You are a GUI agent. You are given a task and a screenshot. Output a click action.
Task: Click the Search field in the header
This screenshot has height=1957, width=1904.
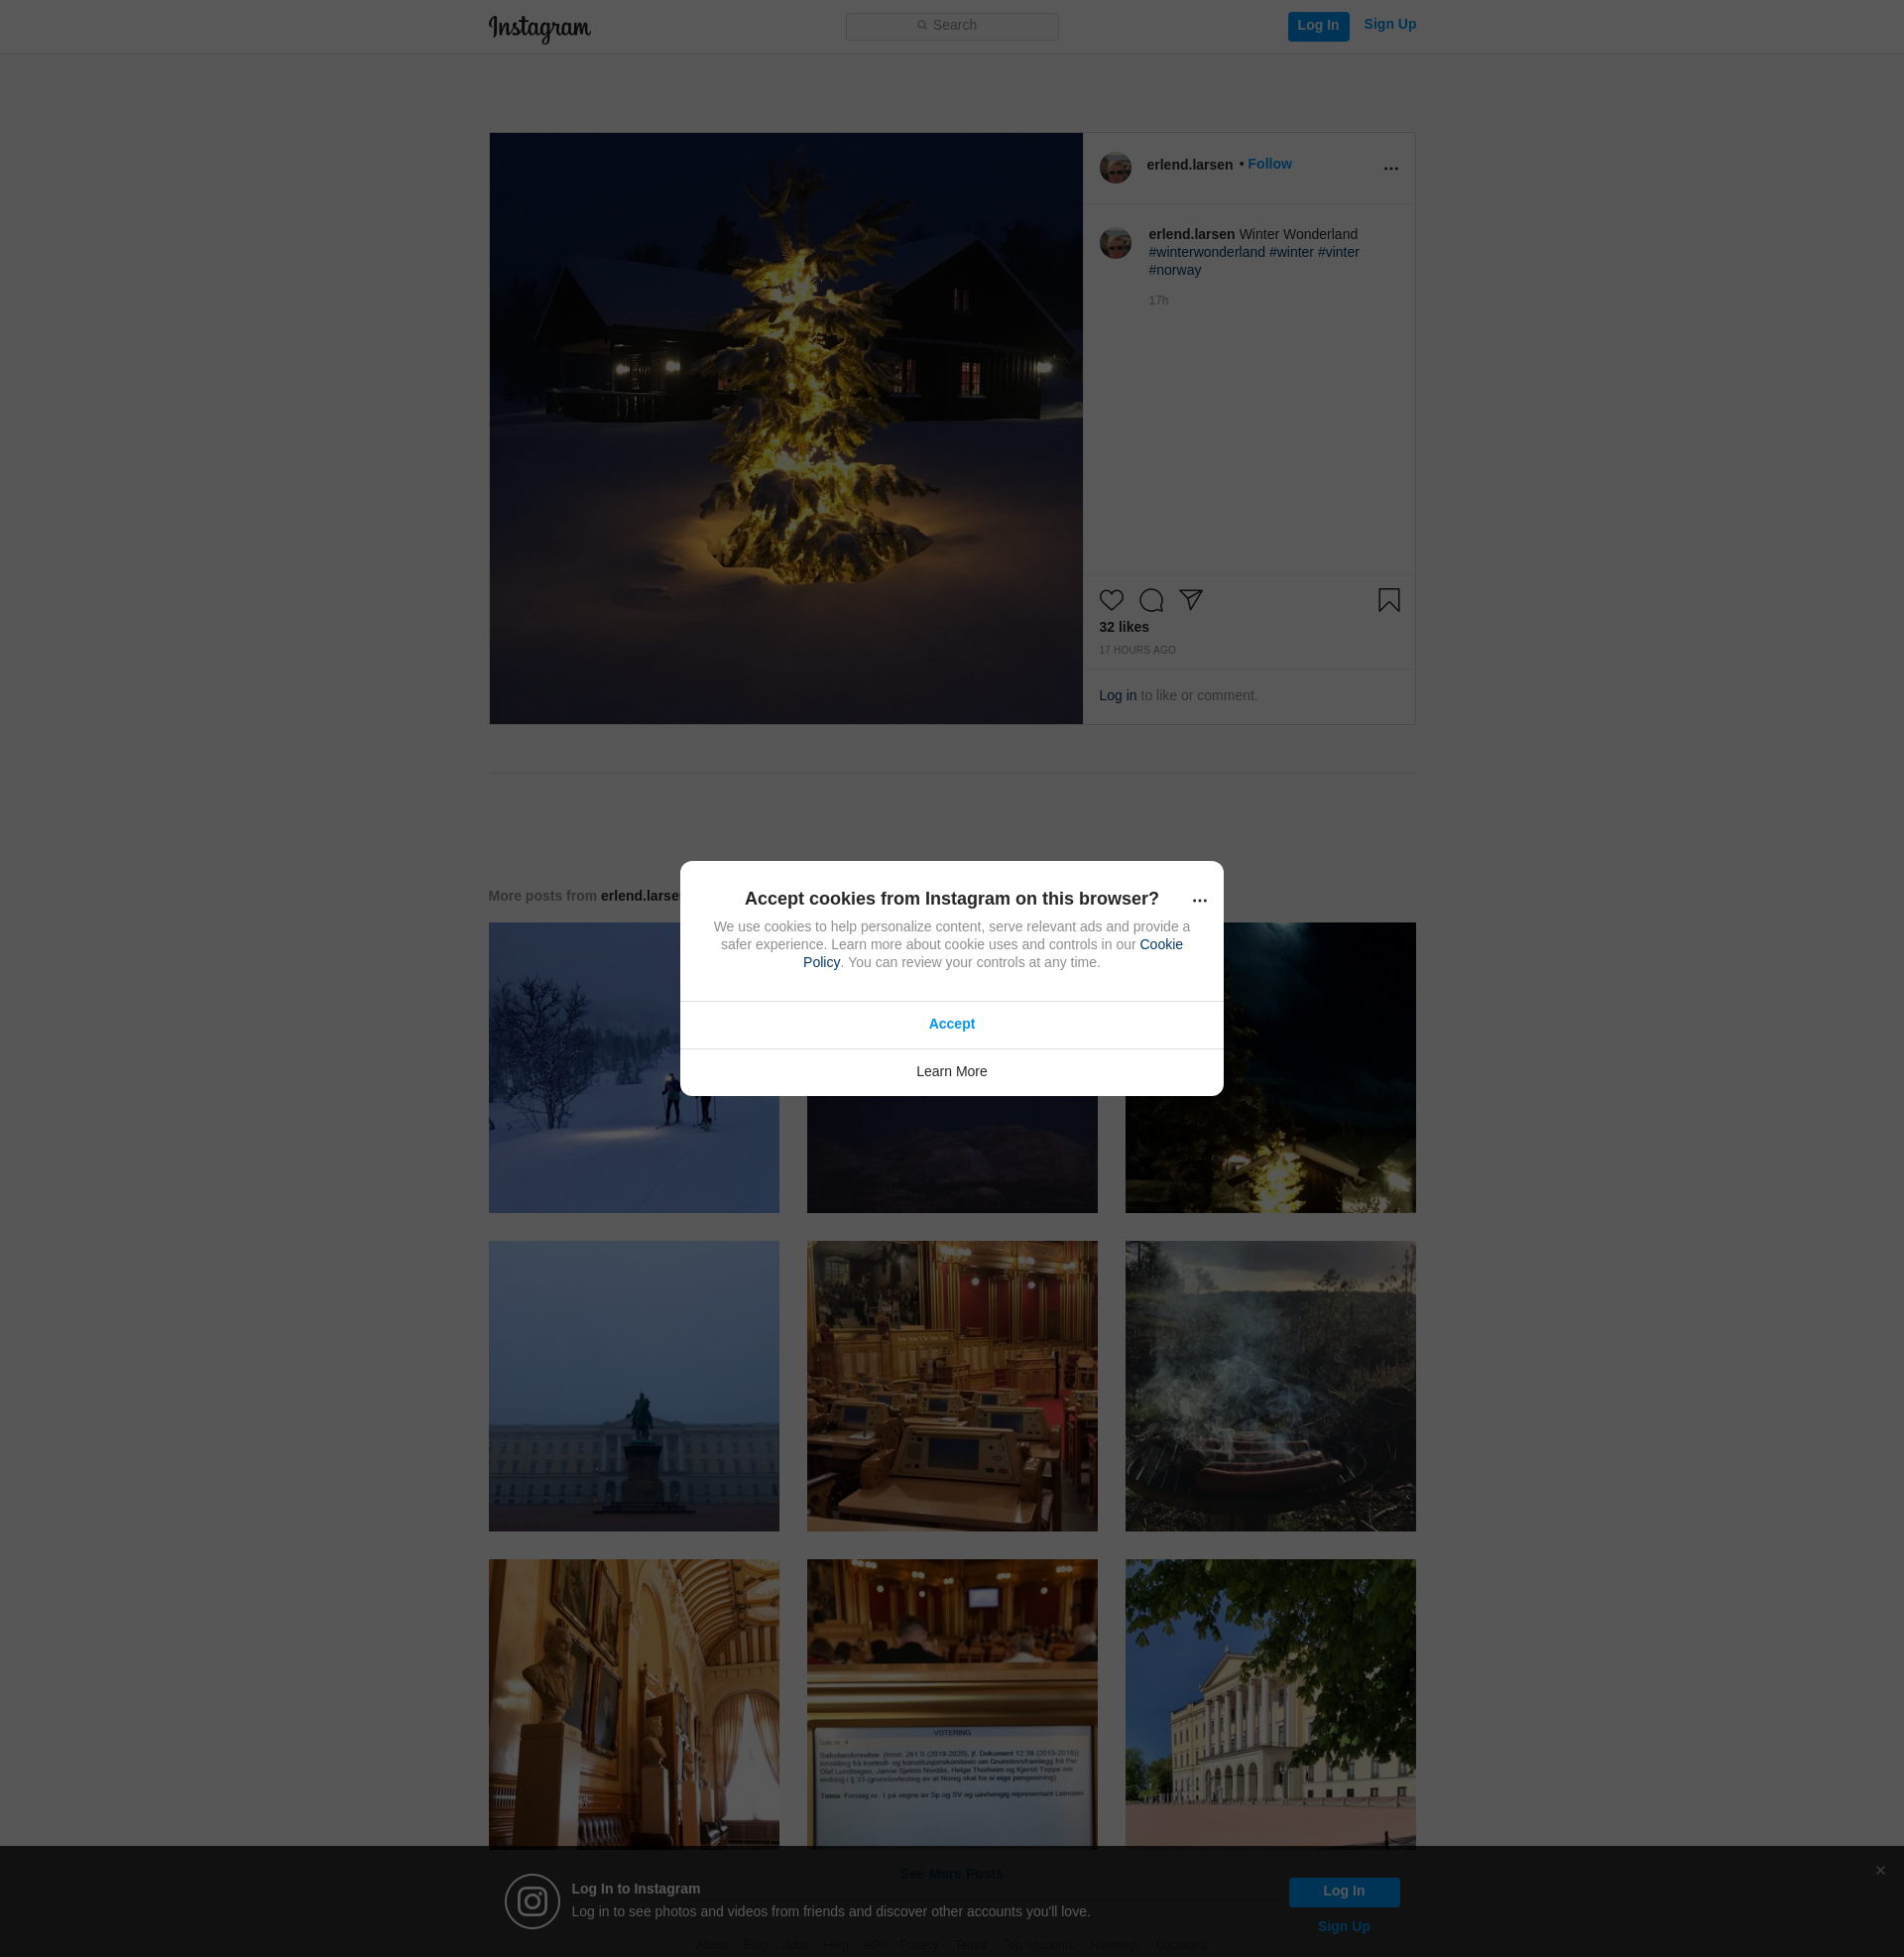point(951,26)
